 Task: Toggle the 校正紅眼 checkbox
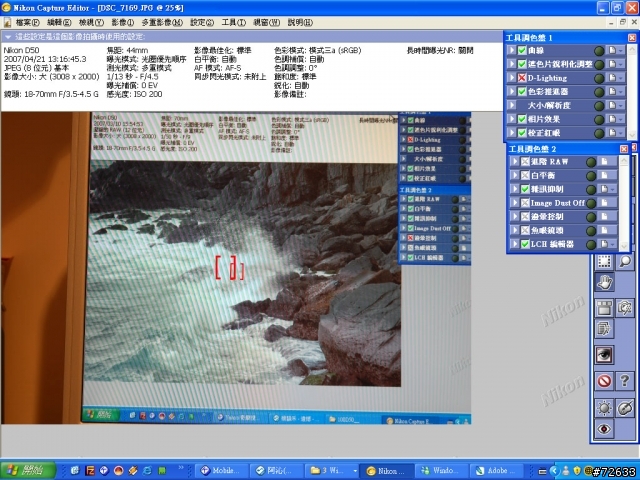[522, 133]
